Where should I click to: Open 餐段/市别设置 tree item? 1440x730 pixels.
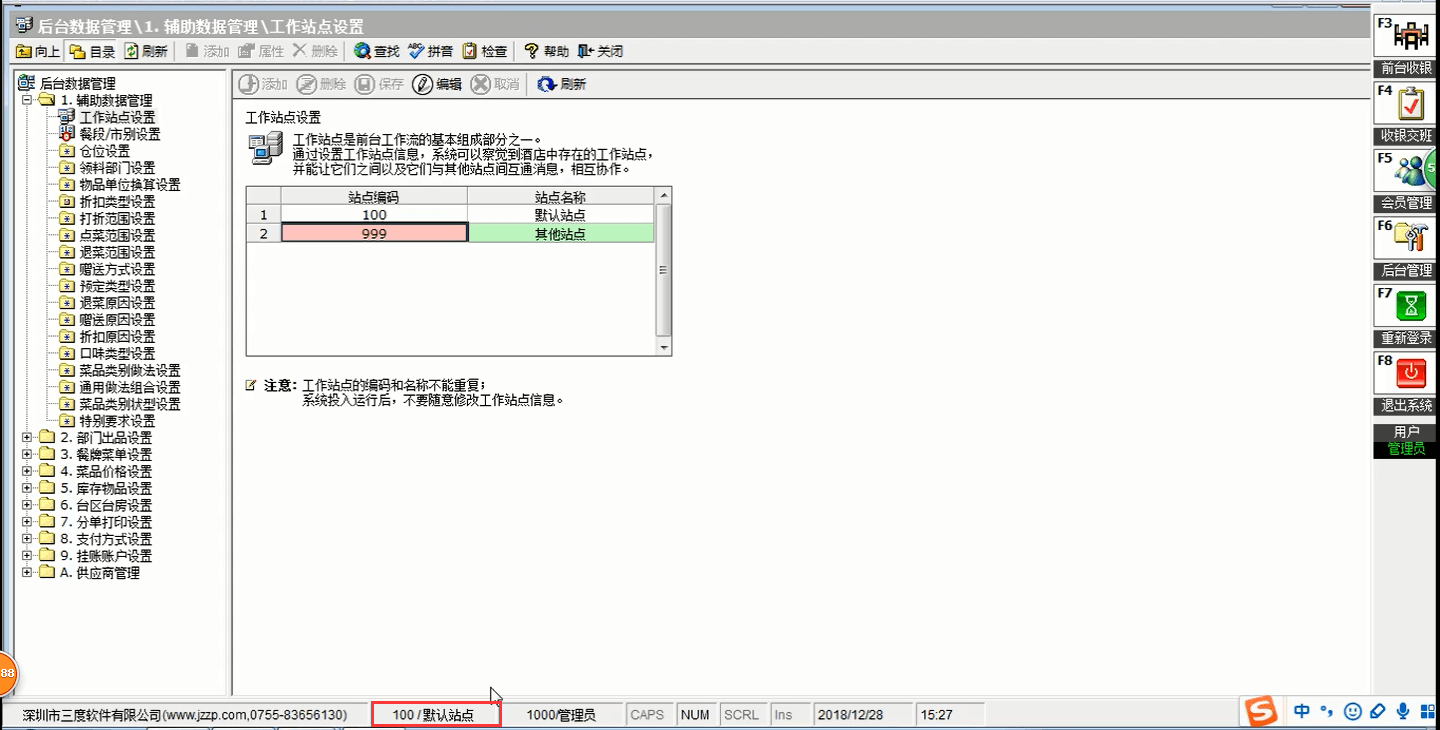(119, 134)
